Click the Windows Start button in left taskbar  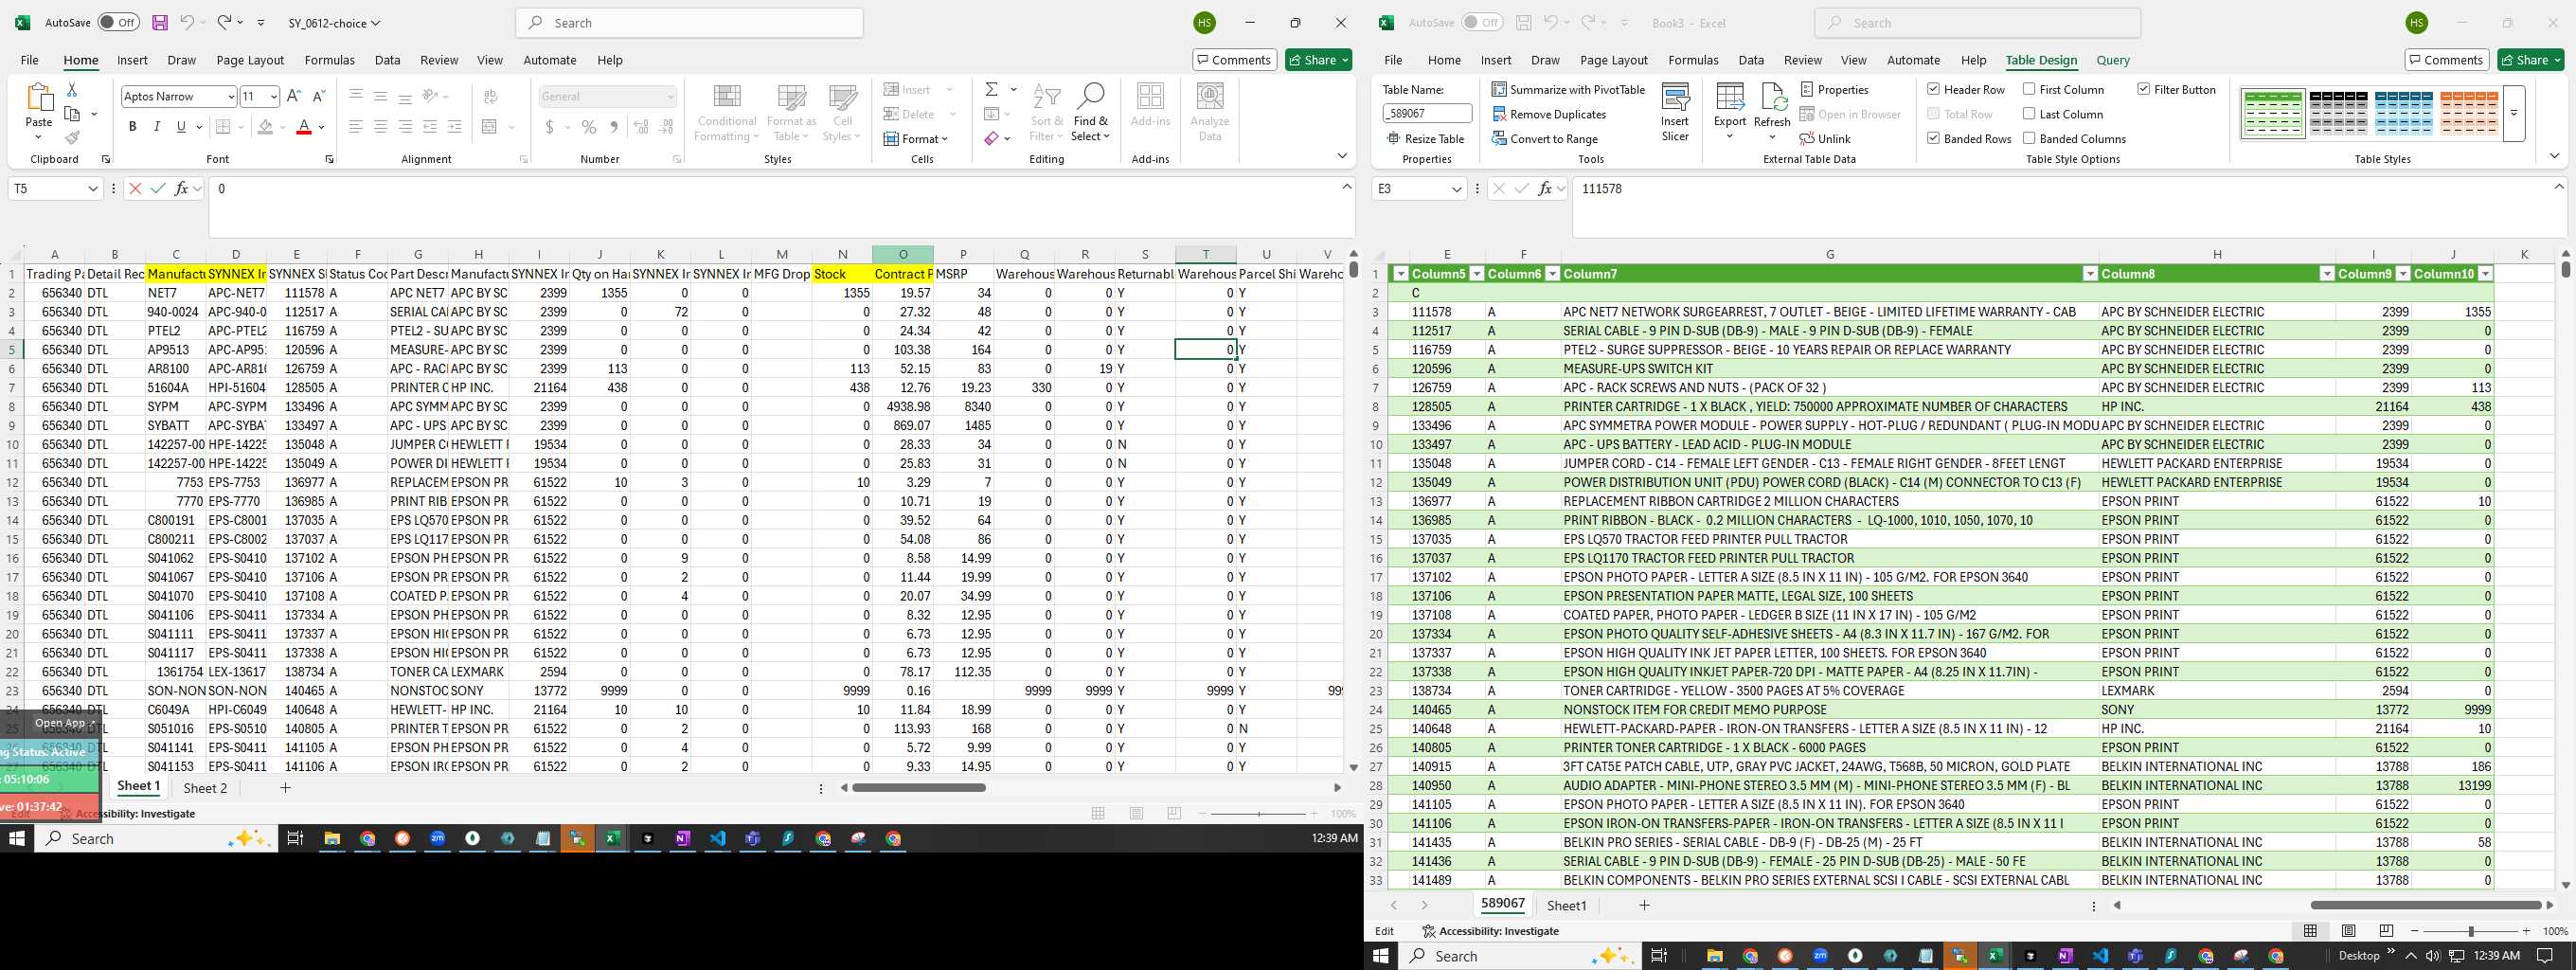(x=16, y=838)
